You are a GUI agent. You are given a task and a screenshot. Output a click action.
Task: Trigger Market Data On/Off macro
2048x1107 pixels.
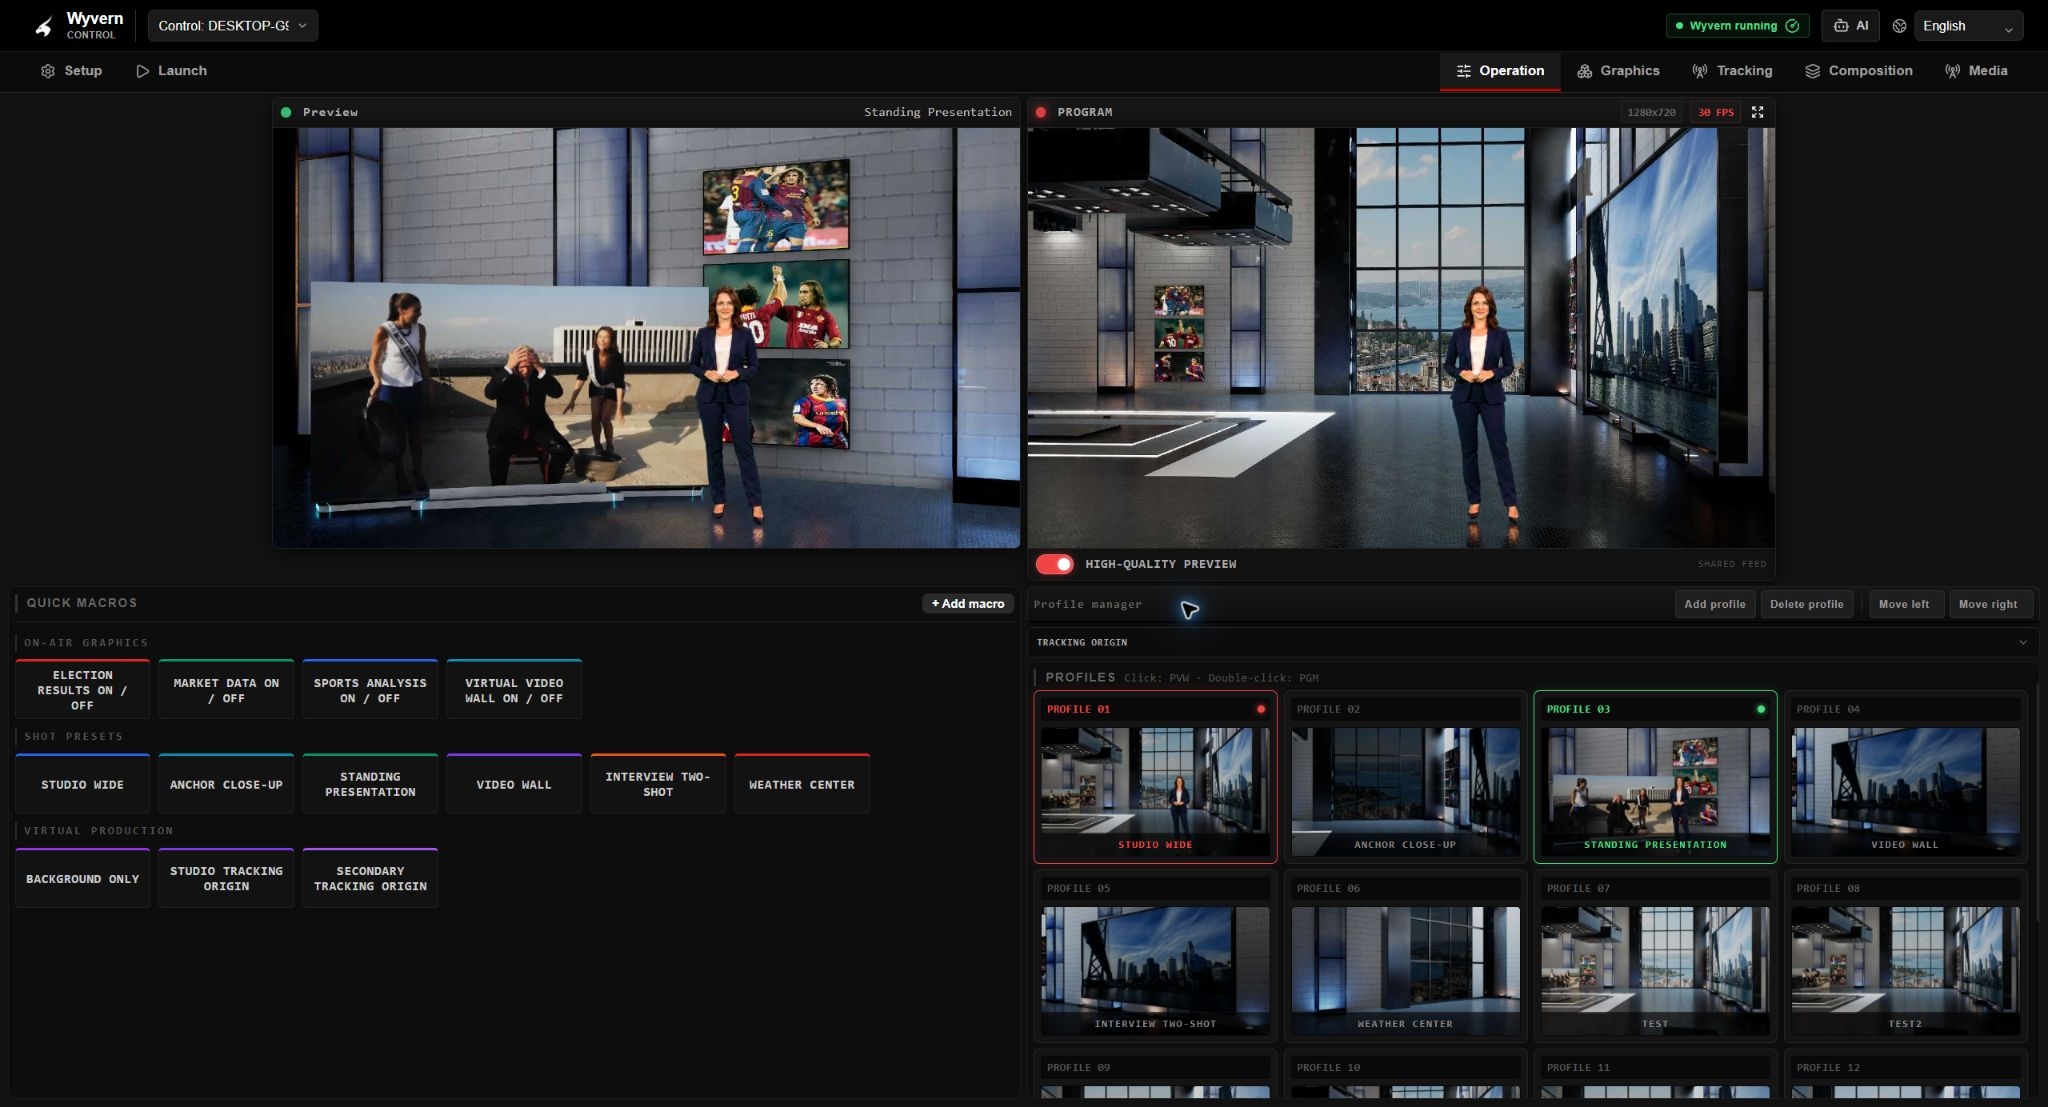[x=226, y=689]
